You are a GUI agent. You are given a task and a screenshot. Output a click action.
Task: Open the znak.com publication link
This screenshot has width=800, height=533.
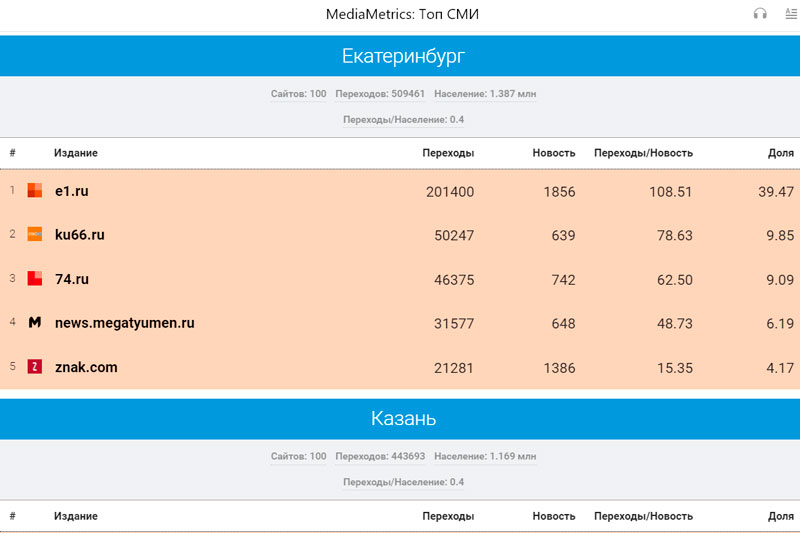[x=86, y=367]
